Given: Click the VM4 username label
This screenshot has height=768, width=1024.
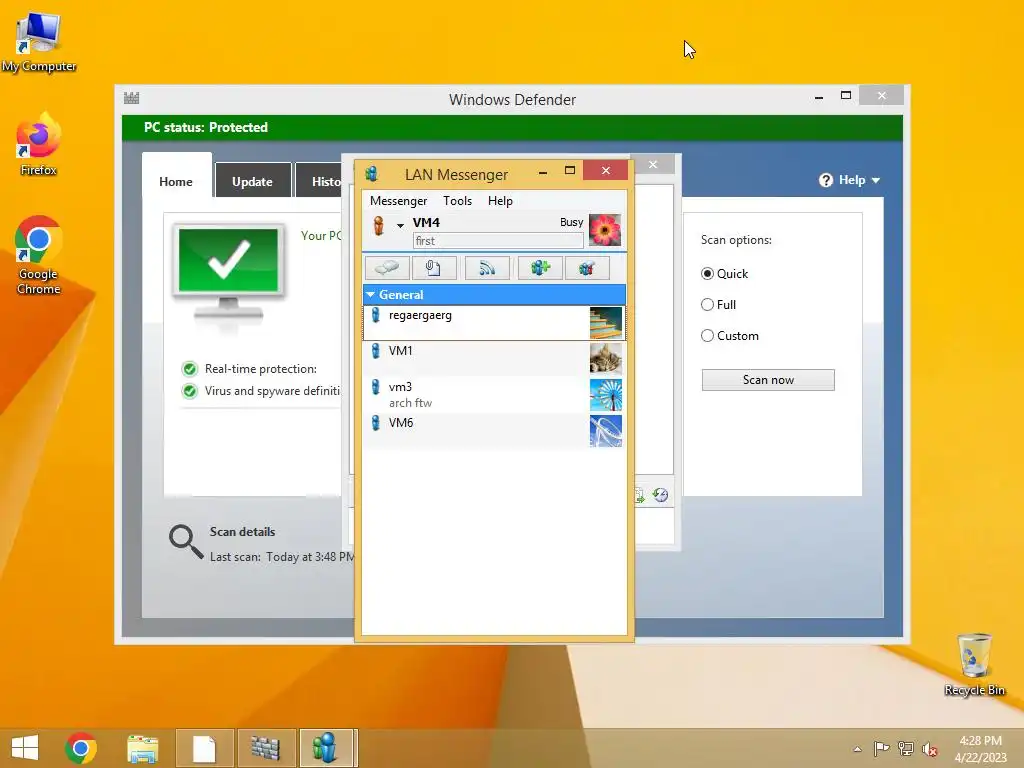Looking at the screenshot, I should tap(426, 223).
